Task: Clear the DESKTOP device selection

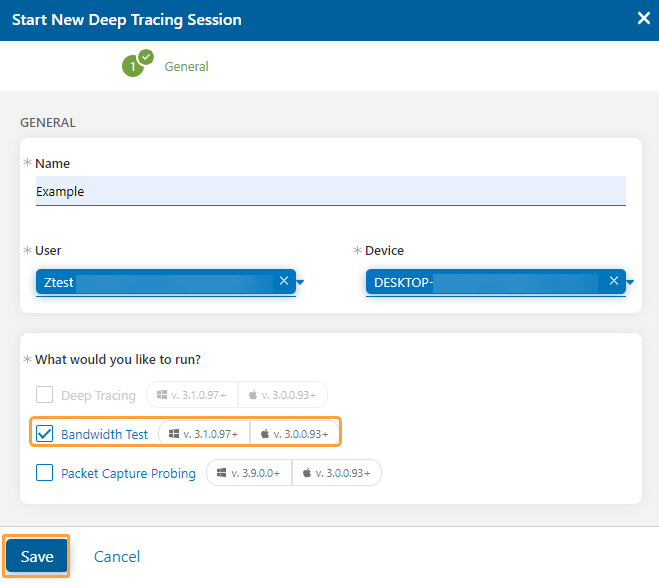Action: [613, 282]
